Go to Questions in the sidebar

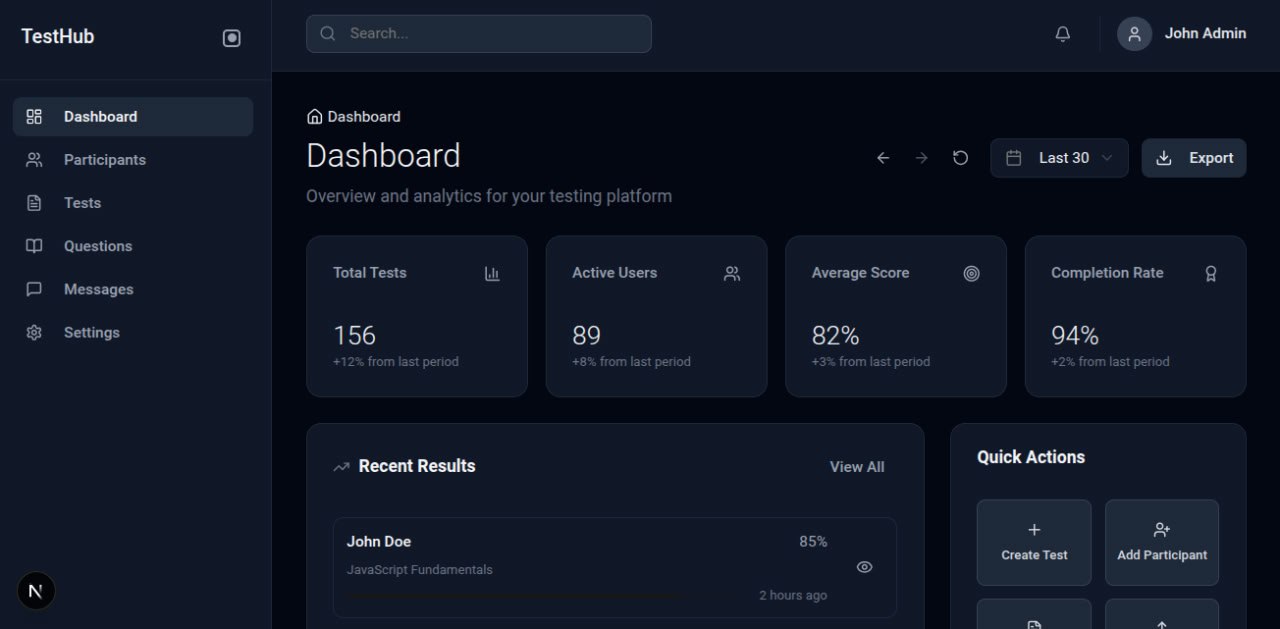pyautogui.click(x=97, y=246)
